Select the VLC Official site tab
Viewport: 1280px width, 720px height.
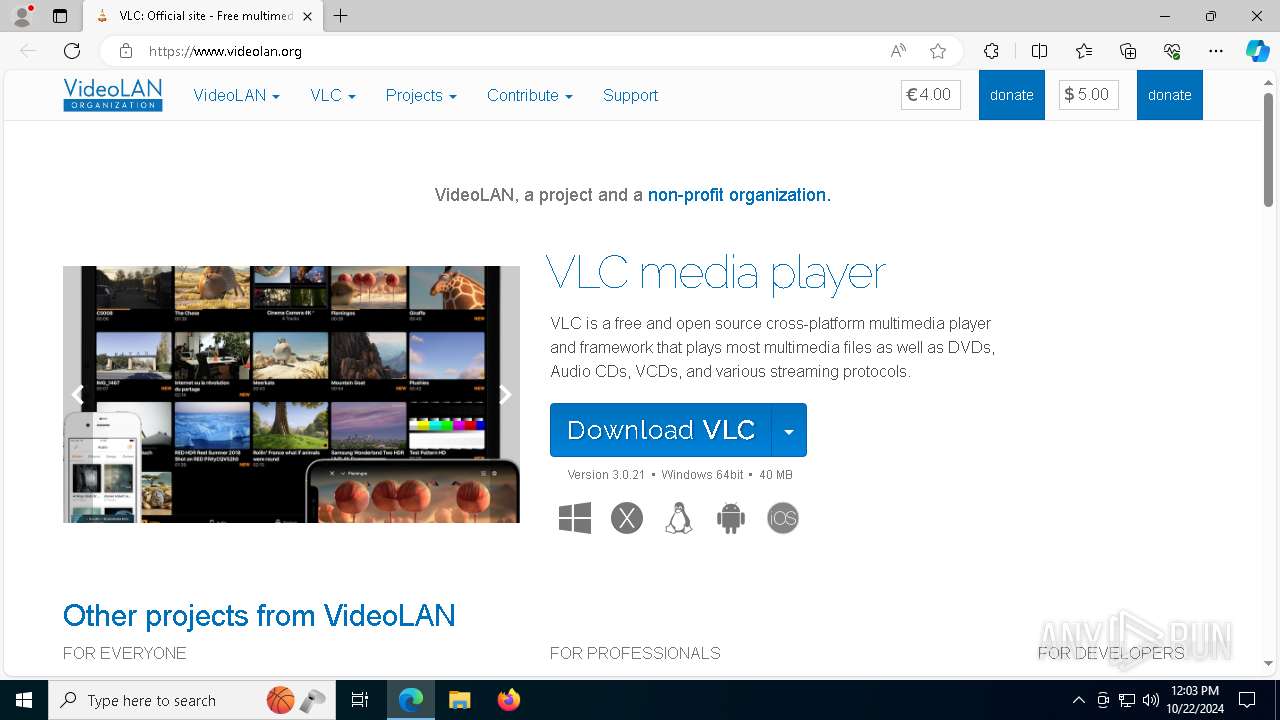point(203,16)
